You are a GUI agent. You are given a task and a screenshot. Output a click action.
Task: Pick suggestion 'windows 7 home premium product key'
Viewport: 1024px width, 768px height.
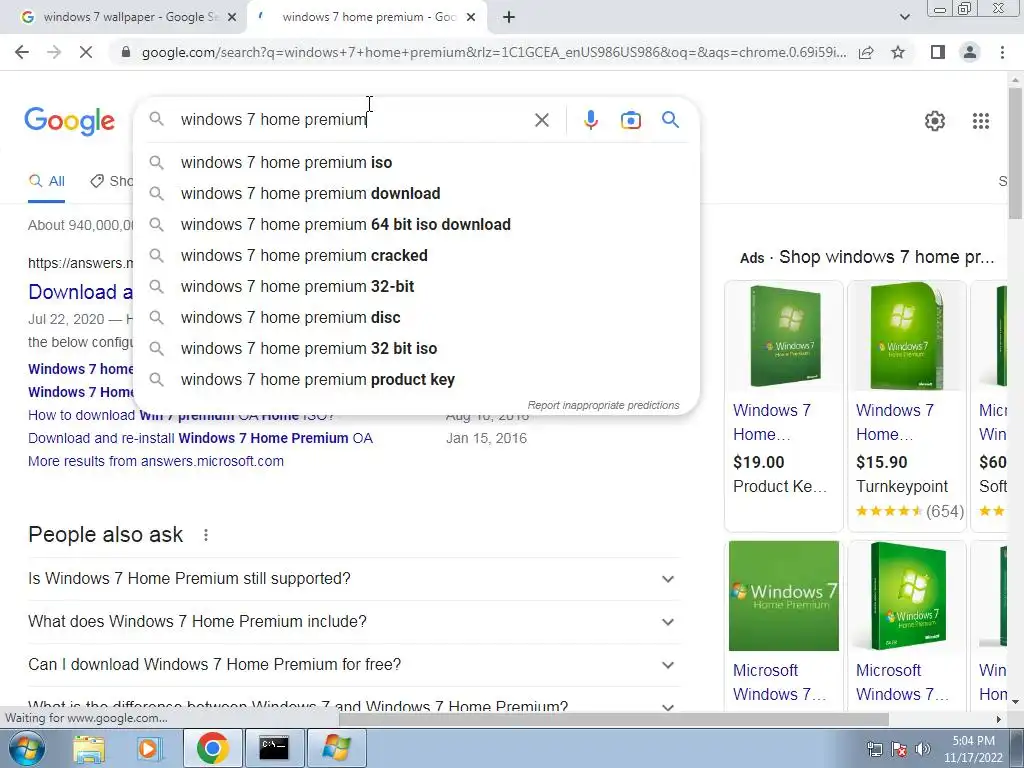click(x=416, y=380)
